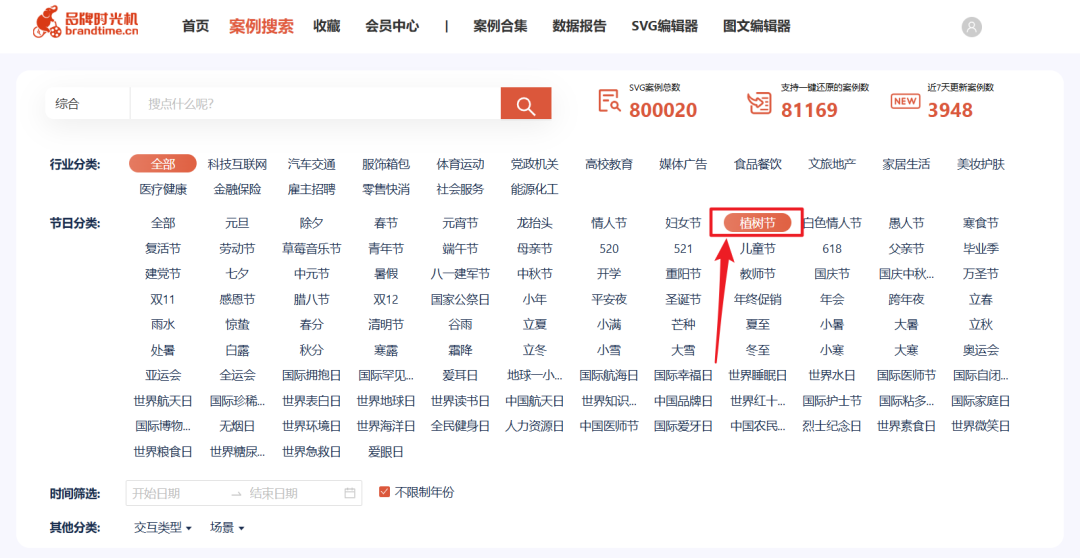The width and height of the screenshot is (1080, 558).
Task: Select the 奥运会 tag
Action: (x=981, y=350)
